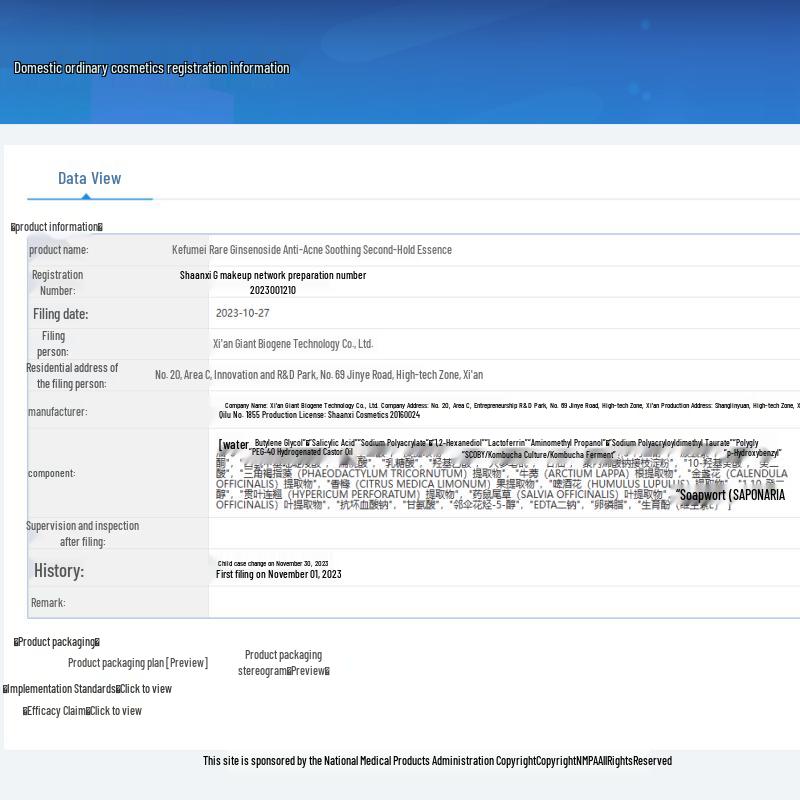Click the Jinye Road residential address value
This screenshot has width=800, height=800.
point(318,375)
